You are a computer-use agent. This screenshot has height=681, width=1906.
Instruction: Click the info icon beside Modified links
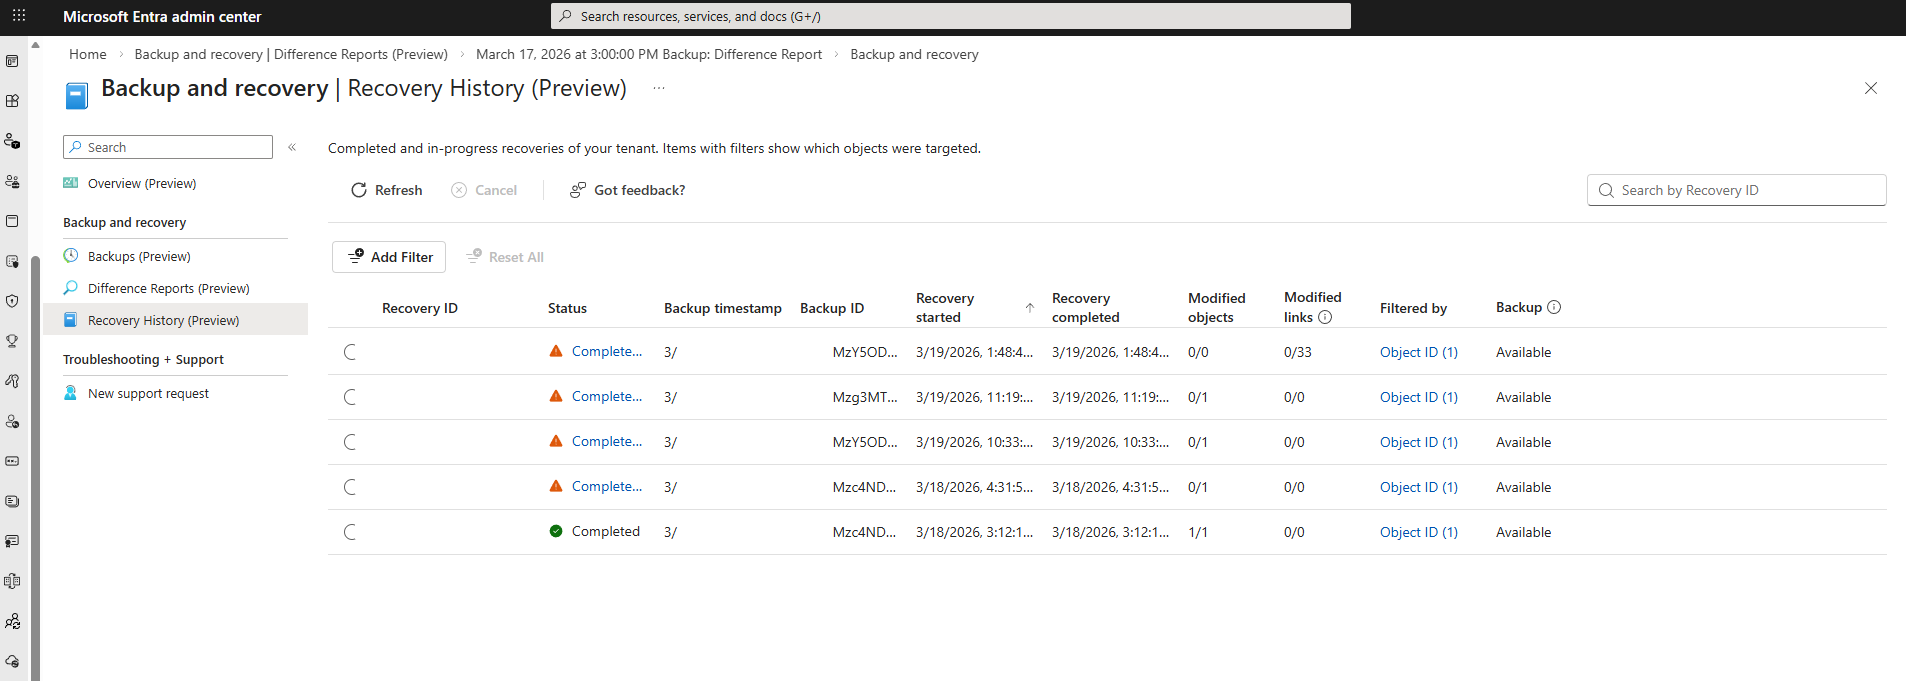point(1325,317)
